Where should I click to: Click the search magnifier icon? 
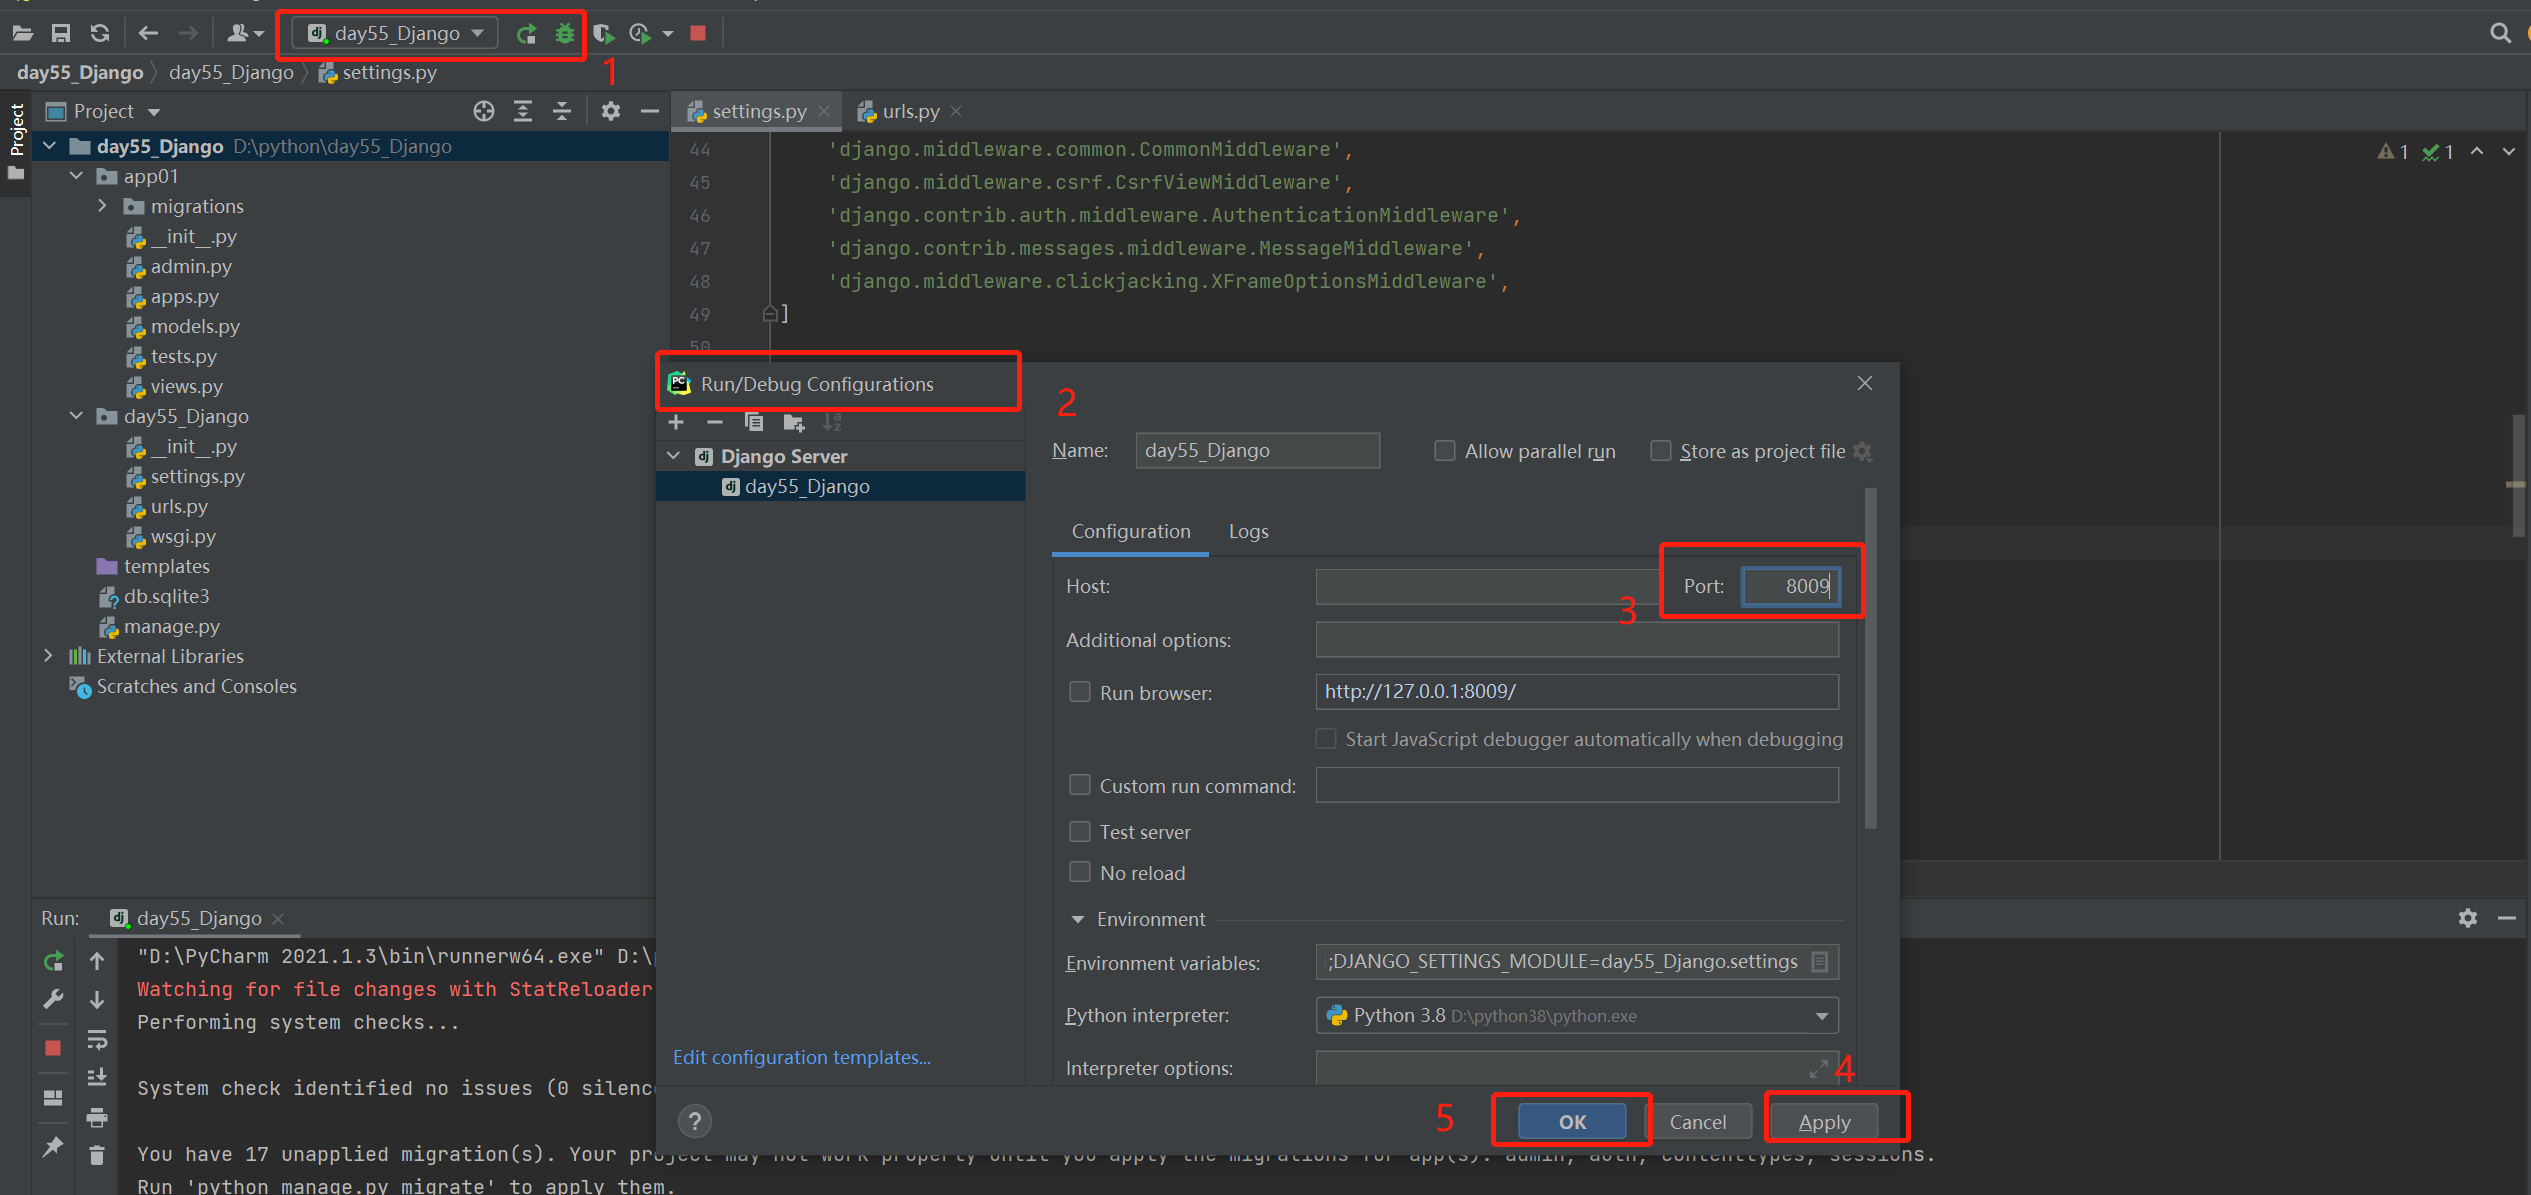tap(2499, 33)
